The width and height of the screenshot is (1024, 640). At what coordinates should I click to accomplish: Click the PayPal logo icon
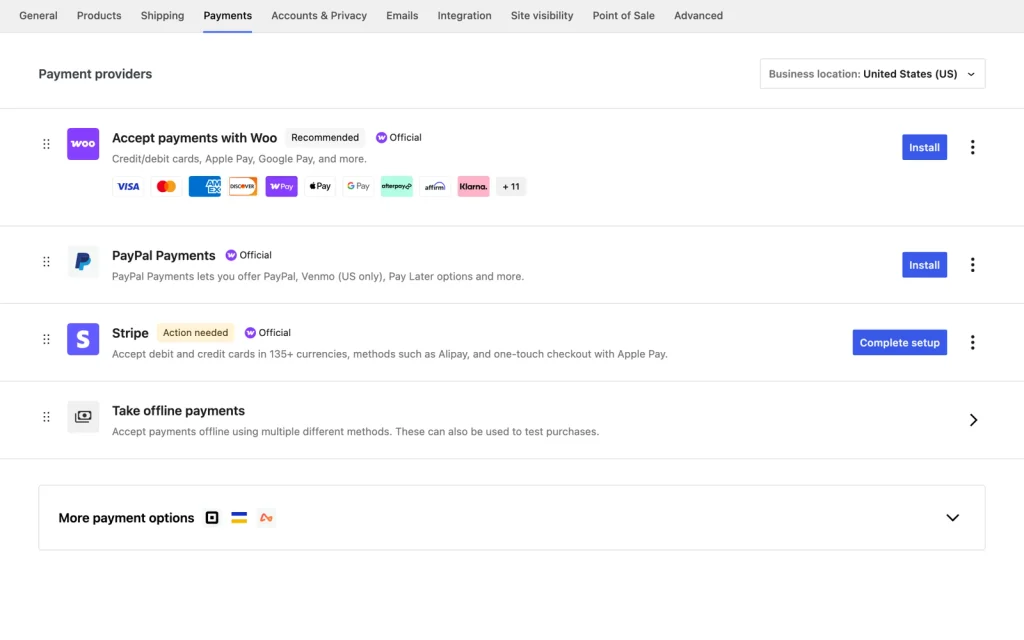pyautogui.click(x=83, y=261)
